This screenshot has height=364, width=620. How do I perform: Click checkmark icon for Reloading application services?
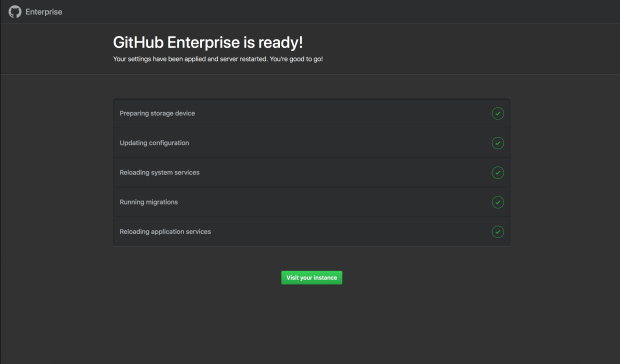[498, 232]
